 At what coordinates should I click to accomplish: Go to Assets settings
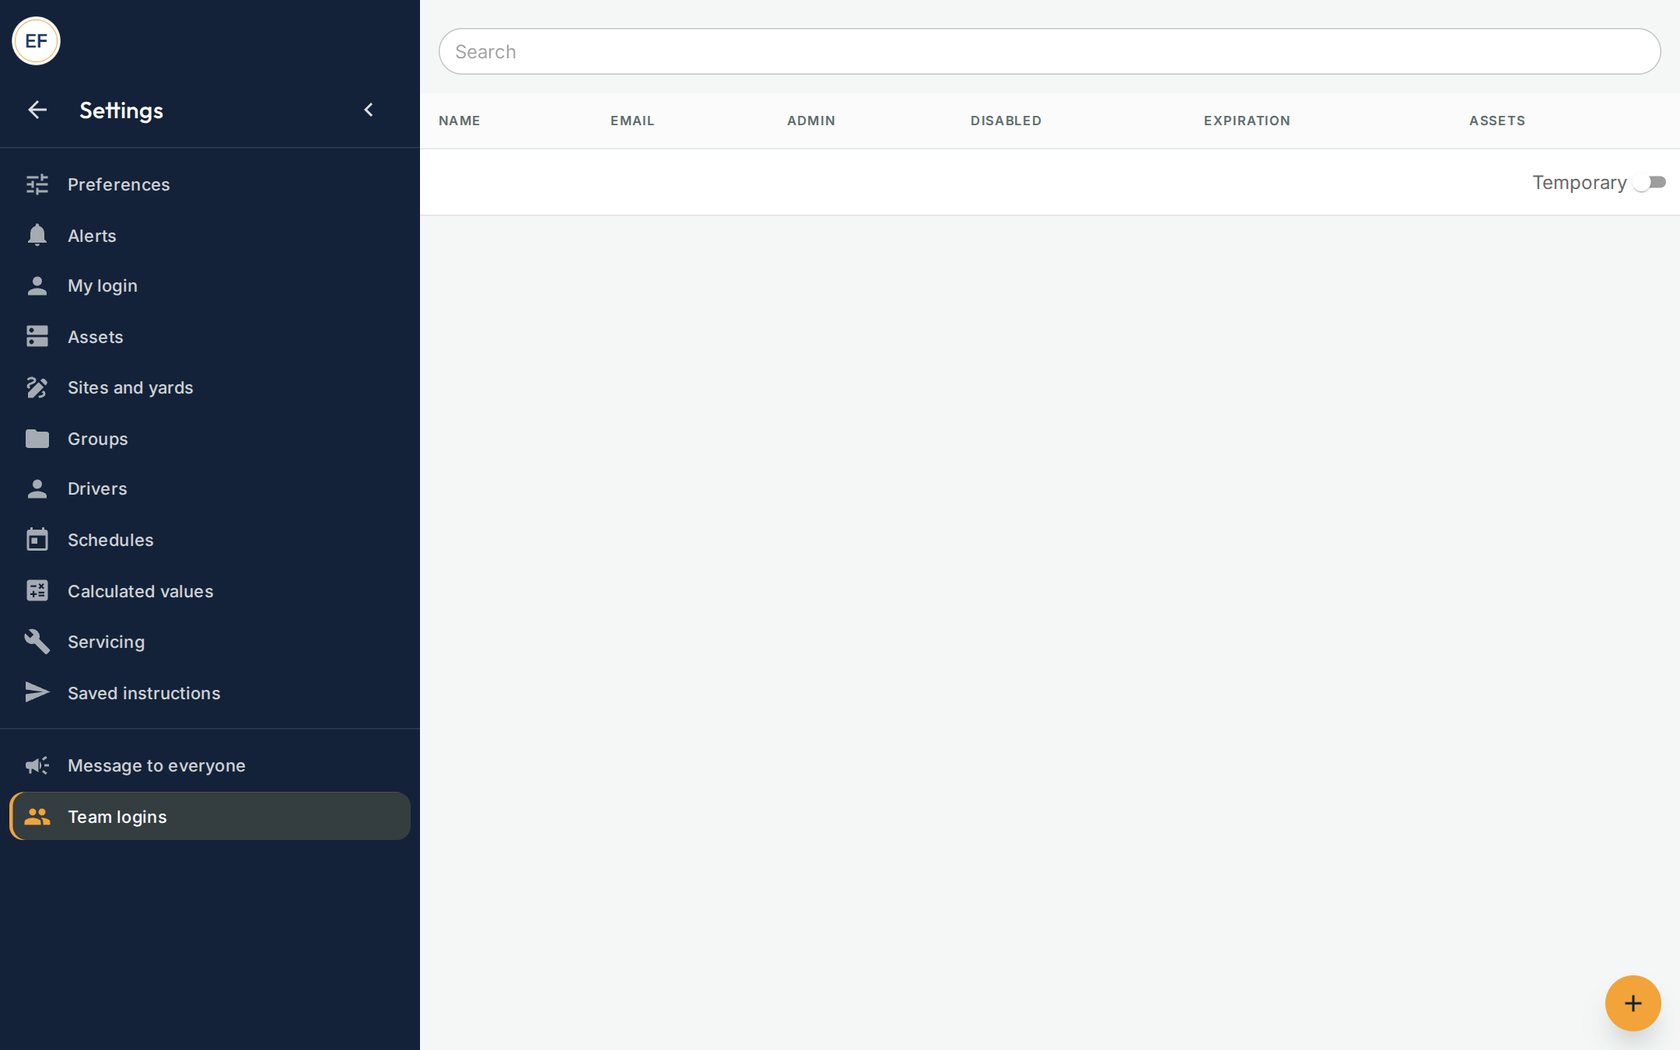click(210, 337)
